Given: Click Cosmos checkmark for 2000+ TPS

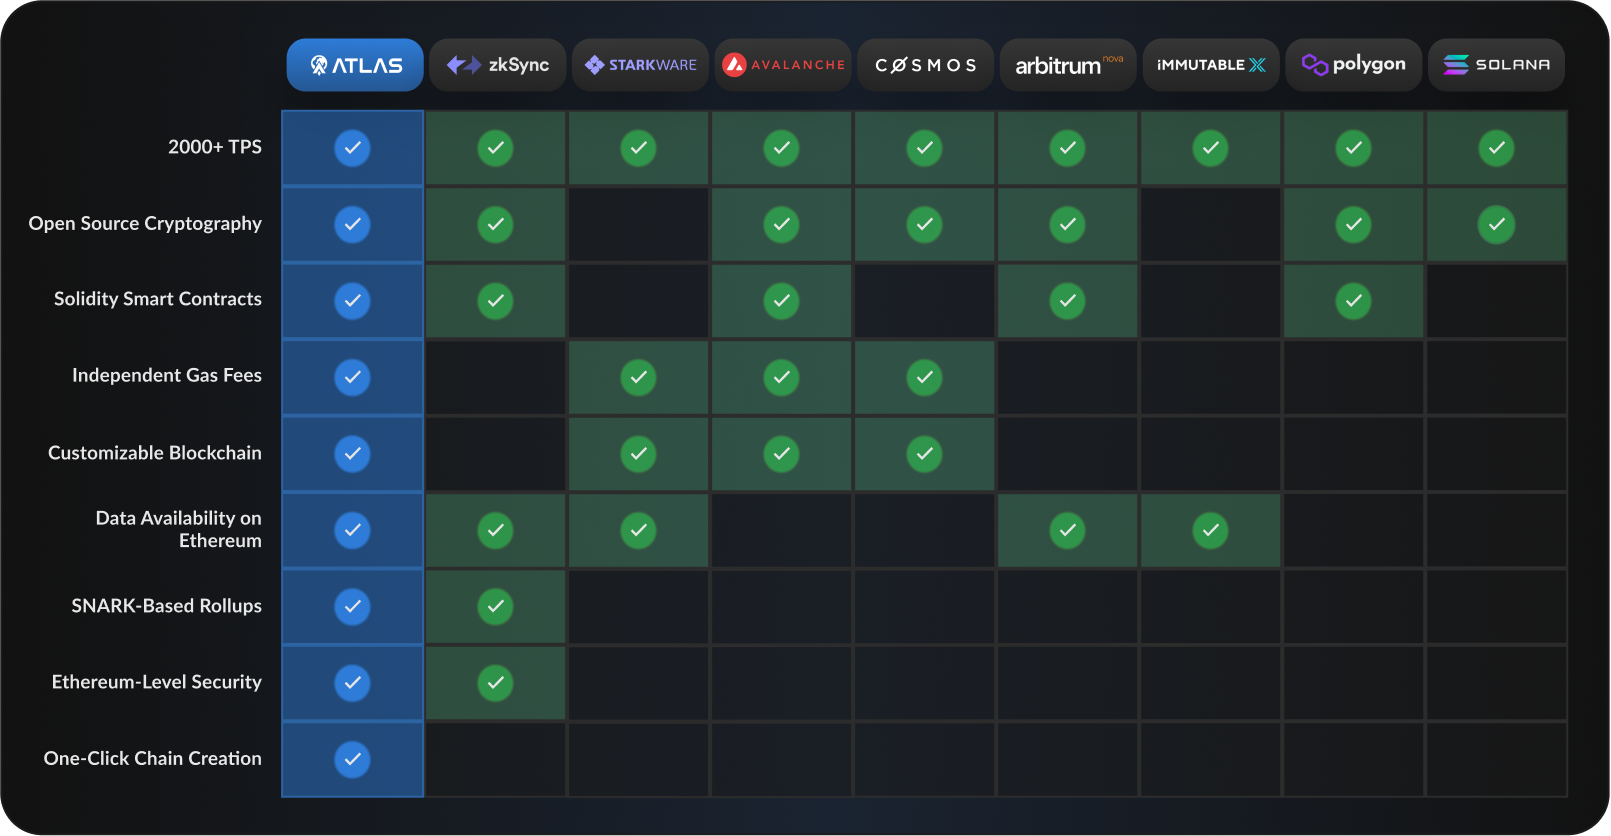Looking at the screenshot, I should click(924, 148).
